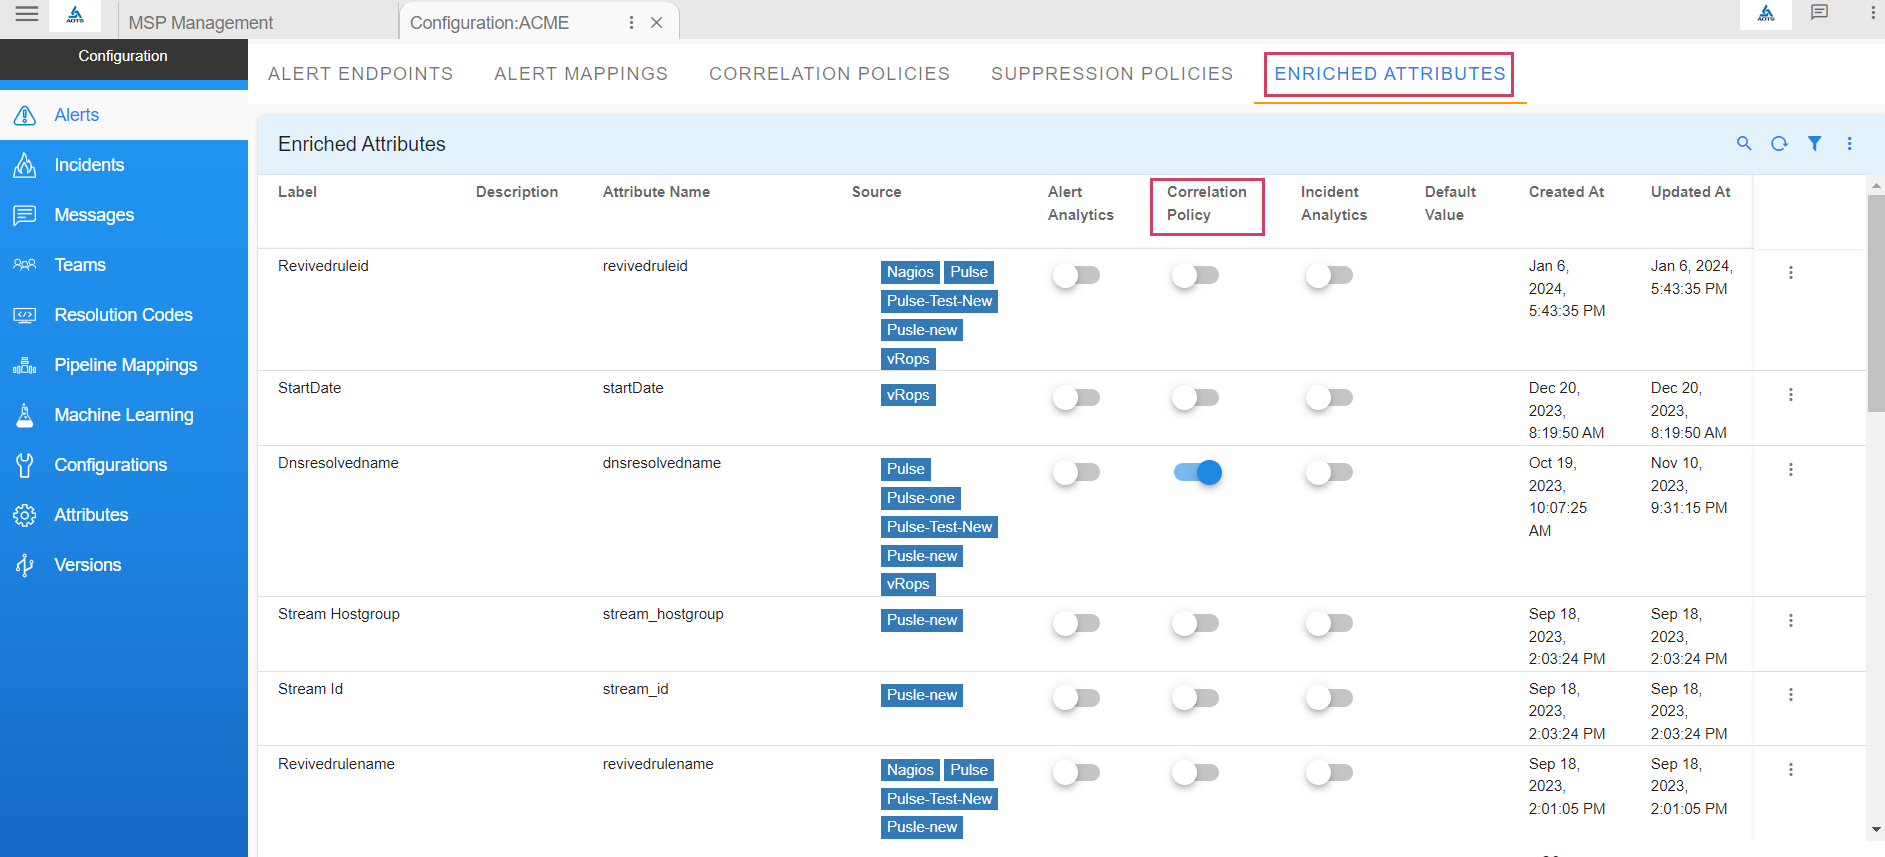Open the filter icon for Enriched Attributes
1885x857 pixels.
coord(1814,144)
